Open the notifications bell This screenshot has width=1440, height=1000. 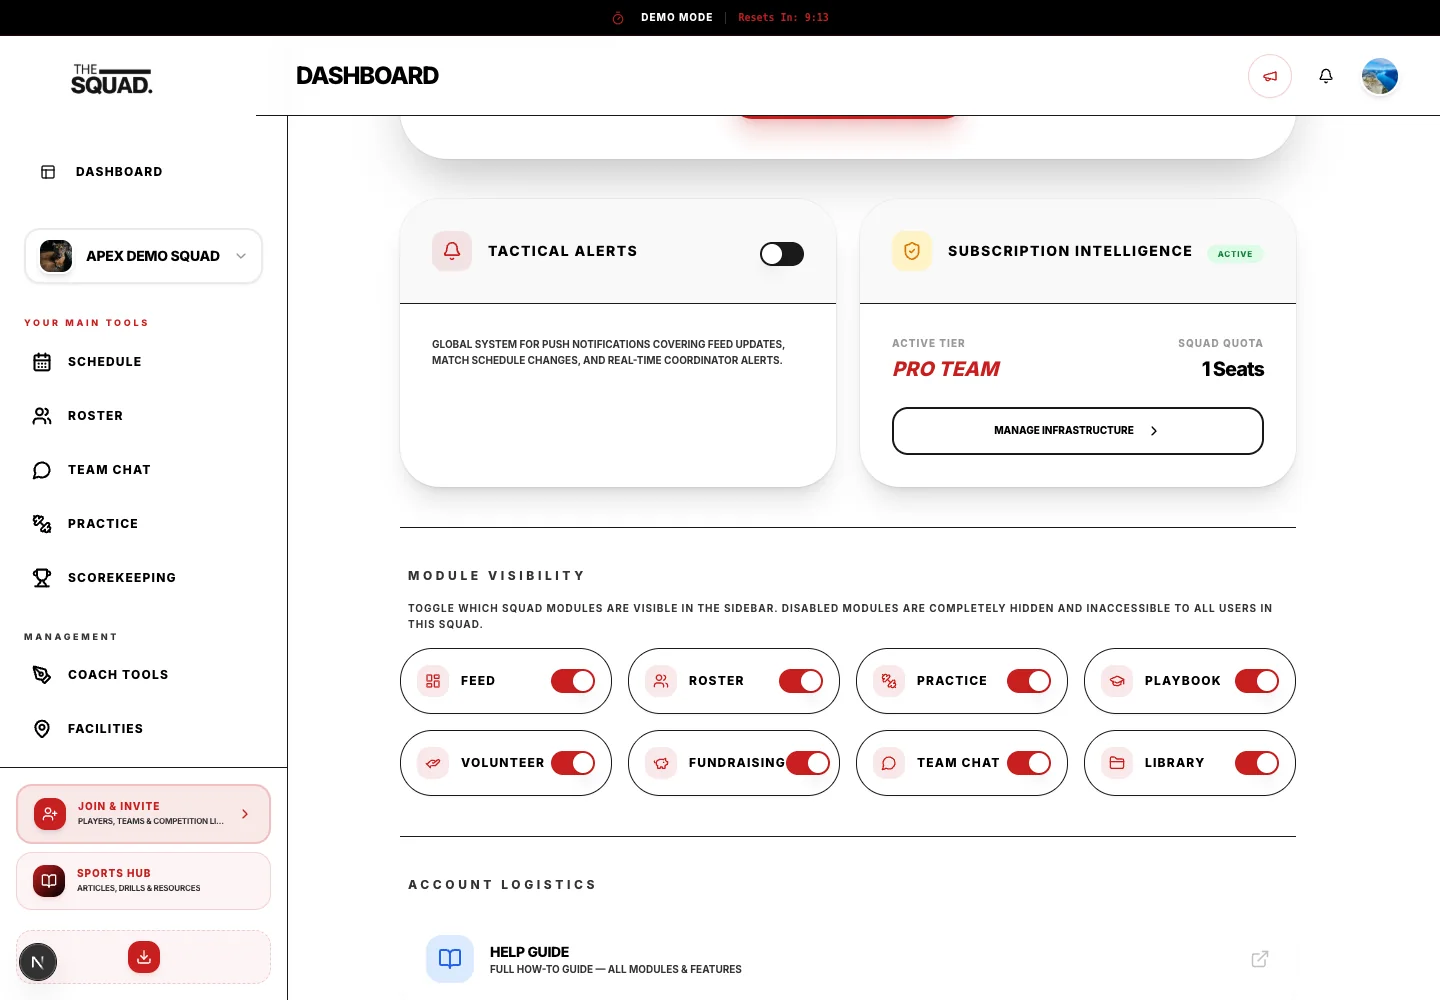pyautogui.click(x=1326, y=76)
